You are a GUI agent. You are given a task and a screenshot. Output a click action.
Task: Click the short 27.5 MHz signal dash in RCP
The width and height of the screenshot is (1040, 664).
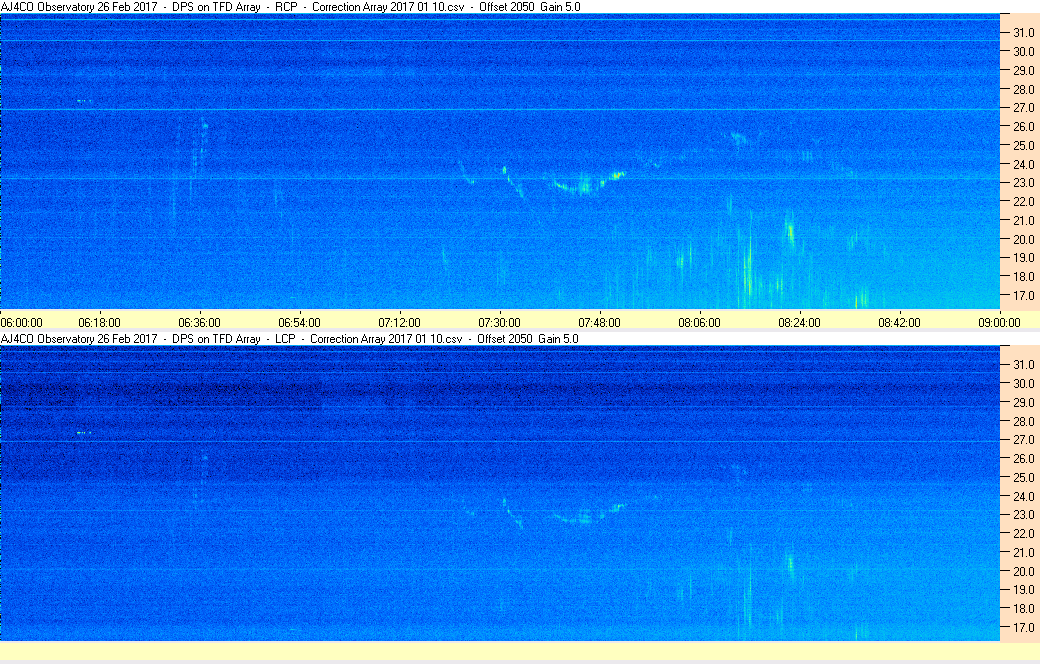tap(84, 101)
